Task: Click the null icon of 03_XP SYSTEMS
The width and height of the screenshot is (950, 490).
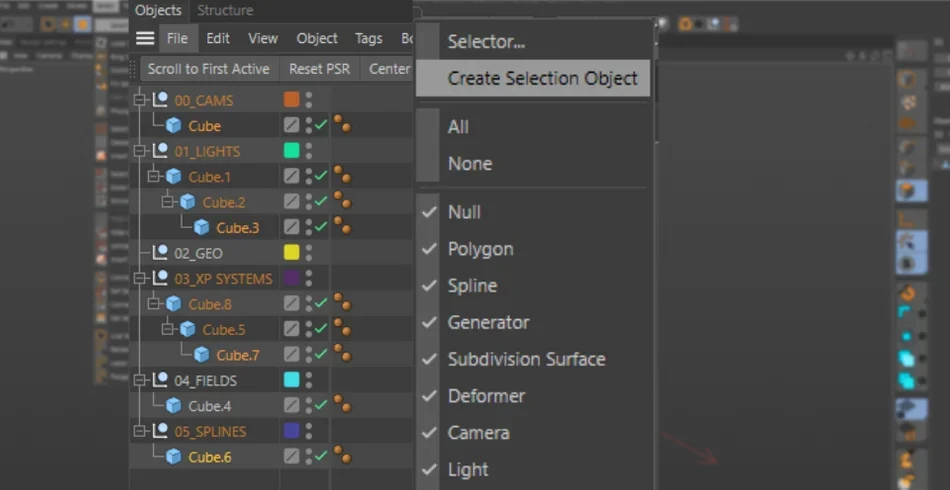Action: [x=160, y=278]
